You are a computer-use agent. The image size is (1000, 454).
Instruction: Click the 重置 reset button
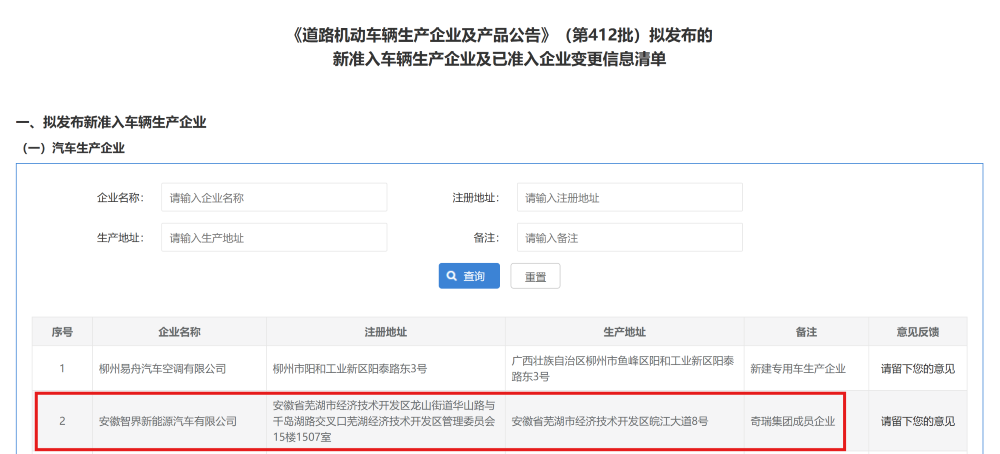(x=535, y=276)
